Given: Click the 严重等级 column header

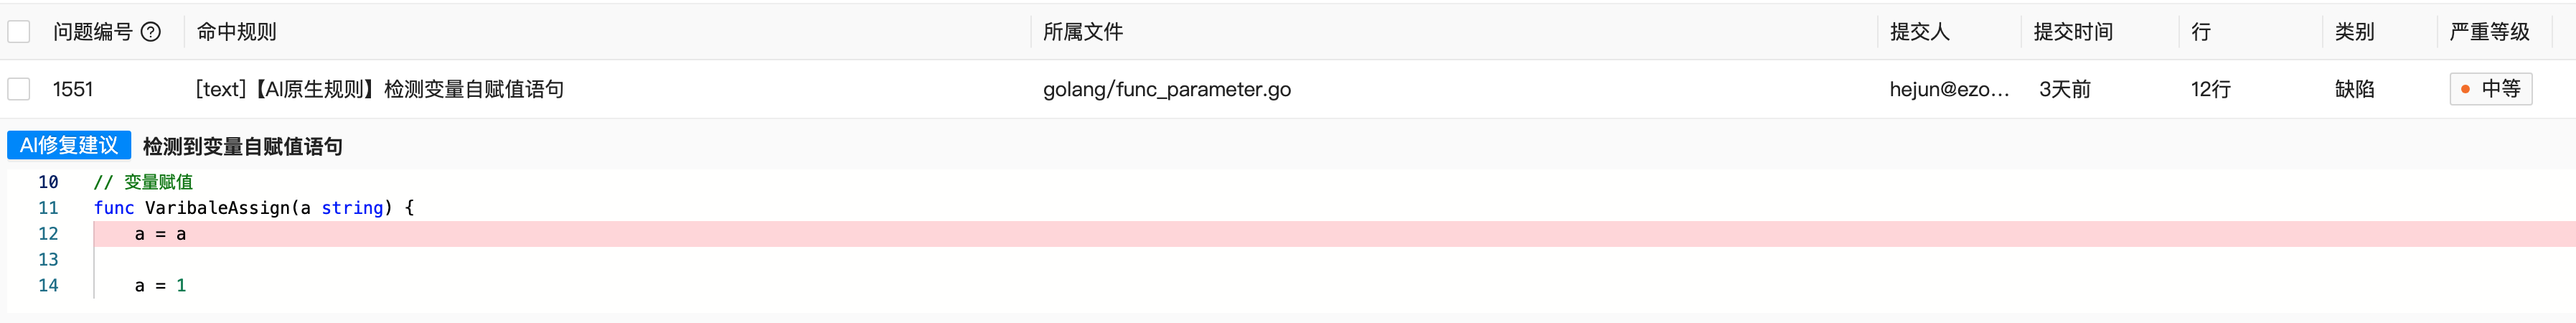Looking at the screenshot, I should pyautogui.click(x=2489, y=32).
